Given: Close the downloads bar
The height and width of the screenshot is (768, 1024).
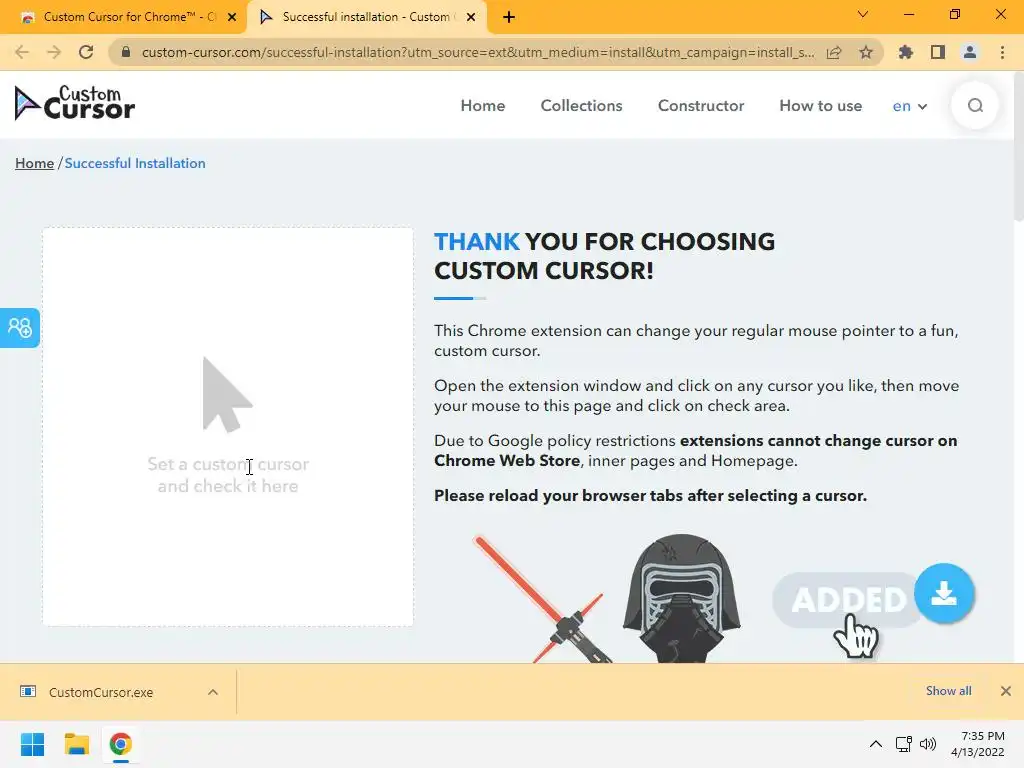Looking at the screenshot, I should tap(1006, 691).
